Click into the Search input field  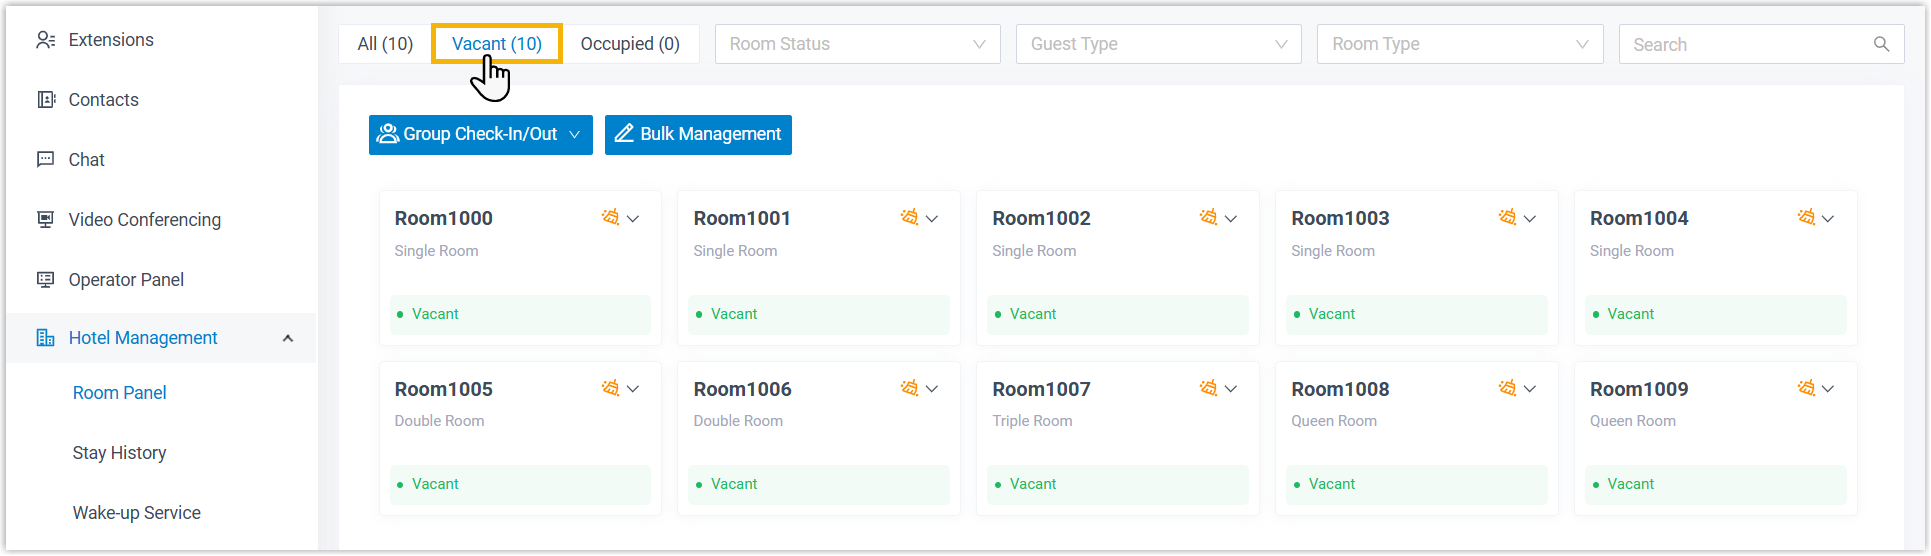[1745, 44]
